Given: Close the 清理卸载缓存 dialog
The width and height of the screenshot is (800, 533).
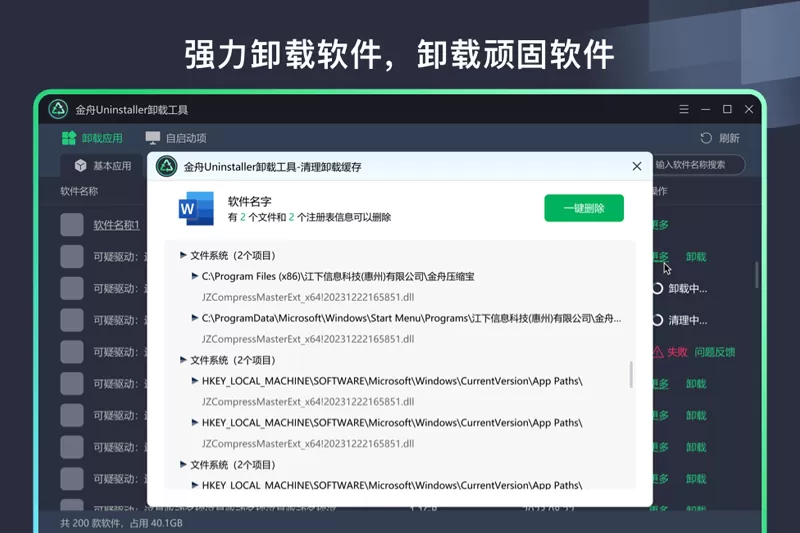Looking at the screenshot, I should pos(637,166).
